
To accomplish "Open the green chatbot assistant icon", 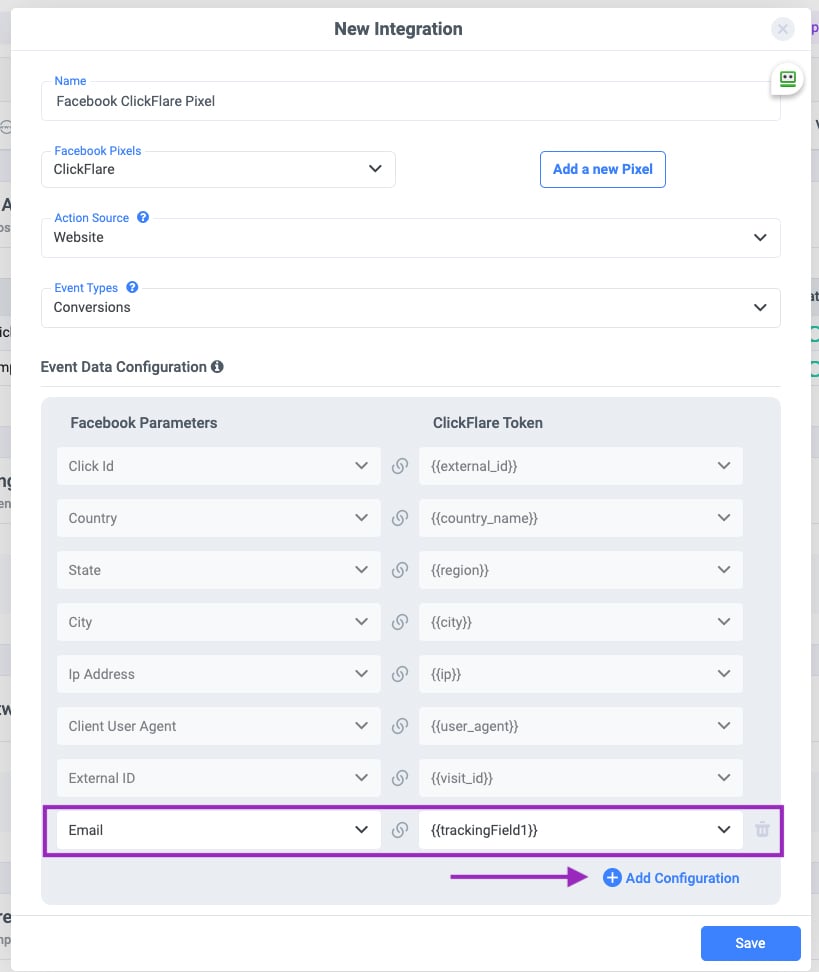I will [787, 79].
